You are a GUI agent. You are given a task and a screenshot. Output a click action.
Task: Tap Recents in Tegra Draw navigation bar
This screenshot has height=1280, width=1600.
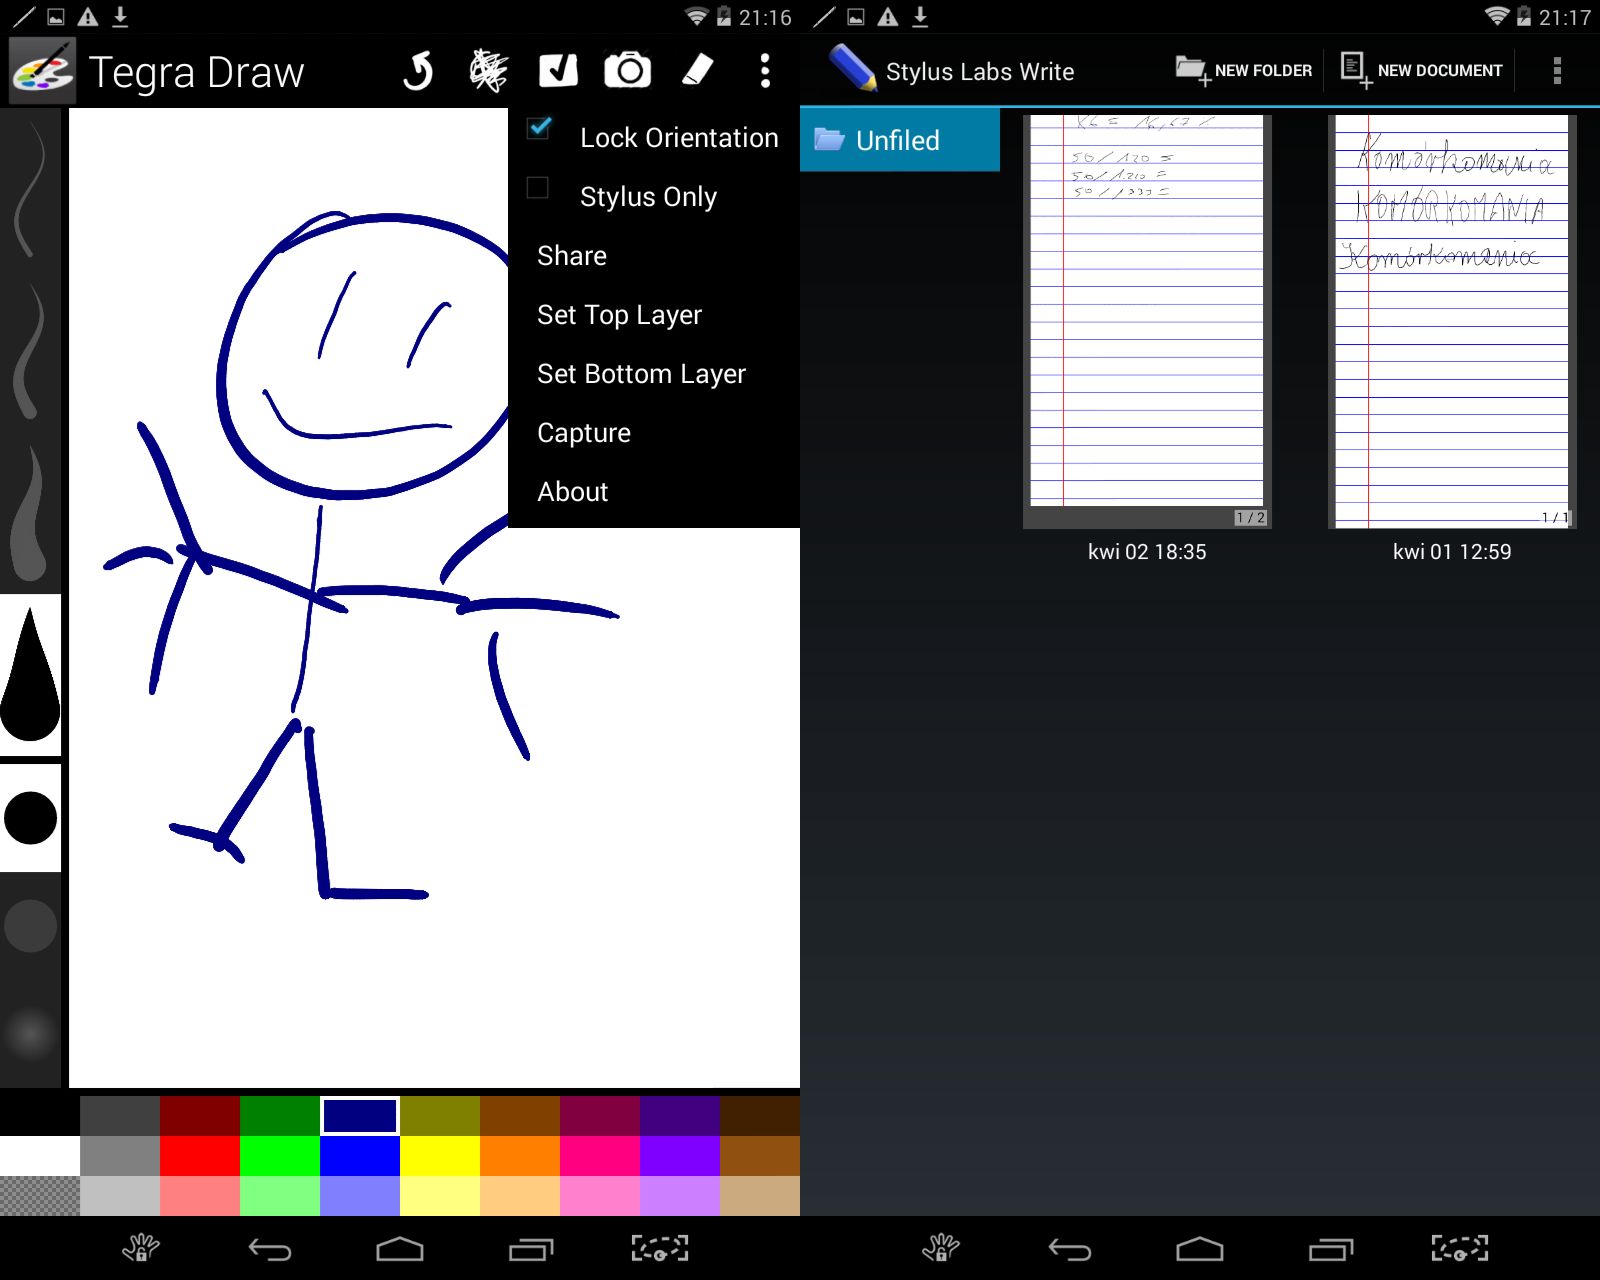click(531, 1249)
